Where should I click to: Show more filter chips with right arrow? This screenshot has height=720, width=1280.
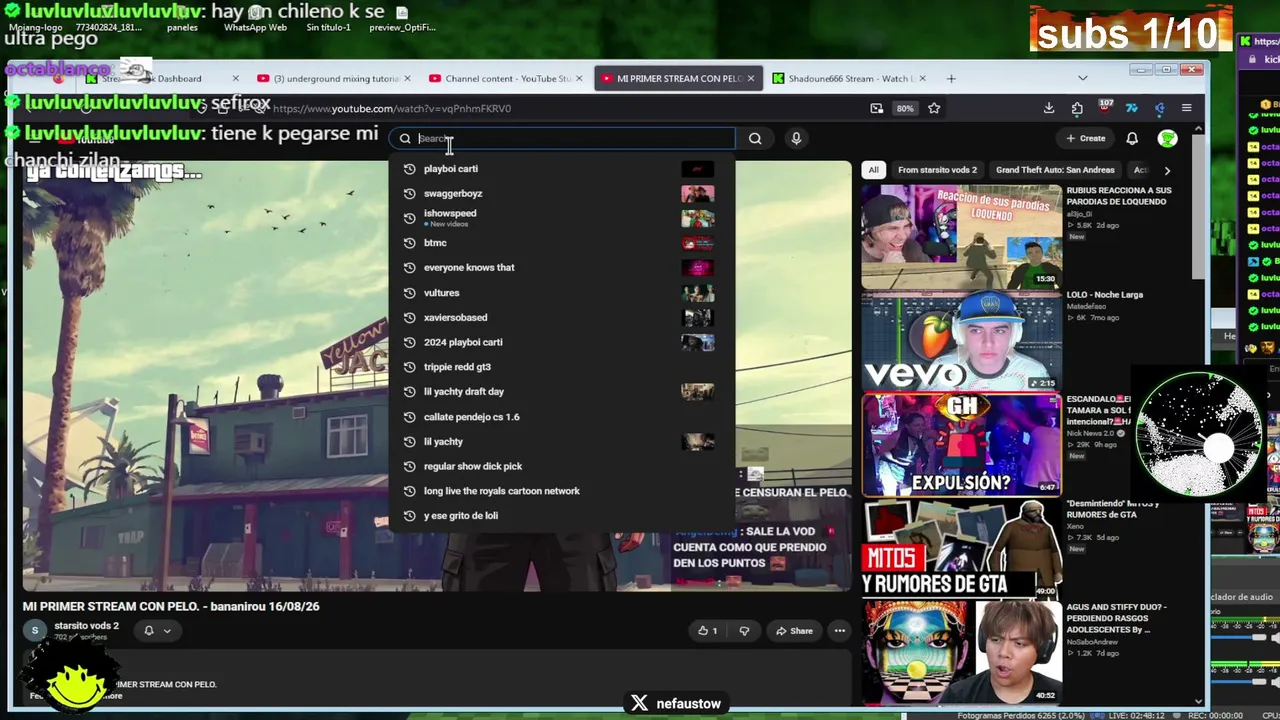coord(1167,170)
